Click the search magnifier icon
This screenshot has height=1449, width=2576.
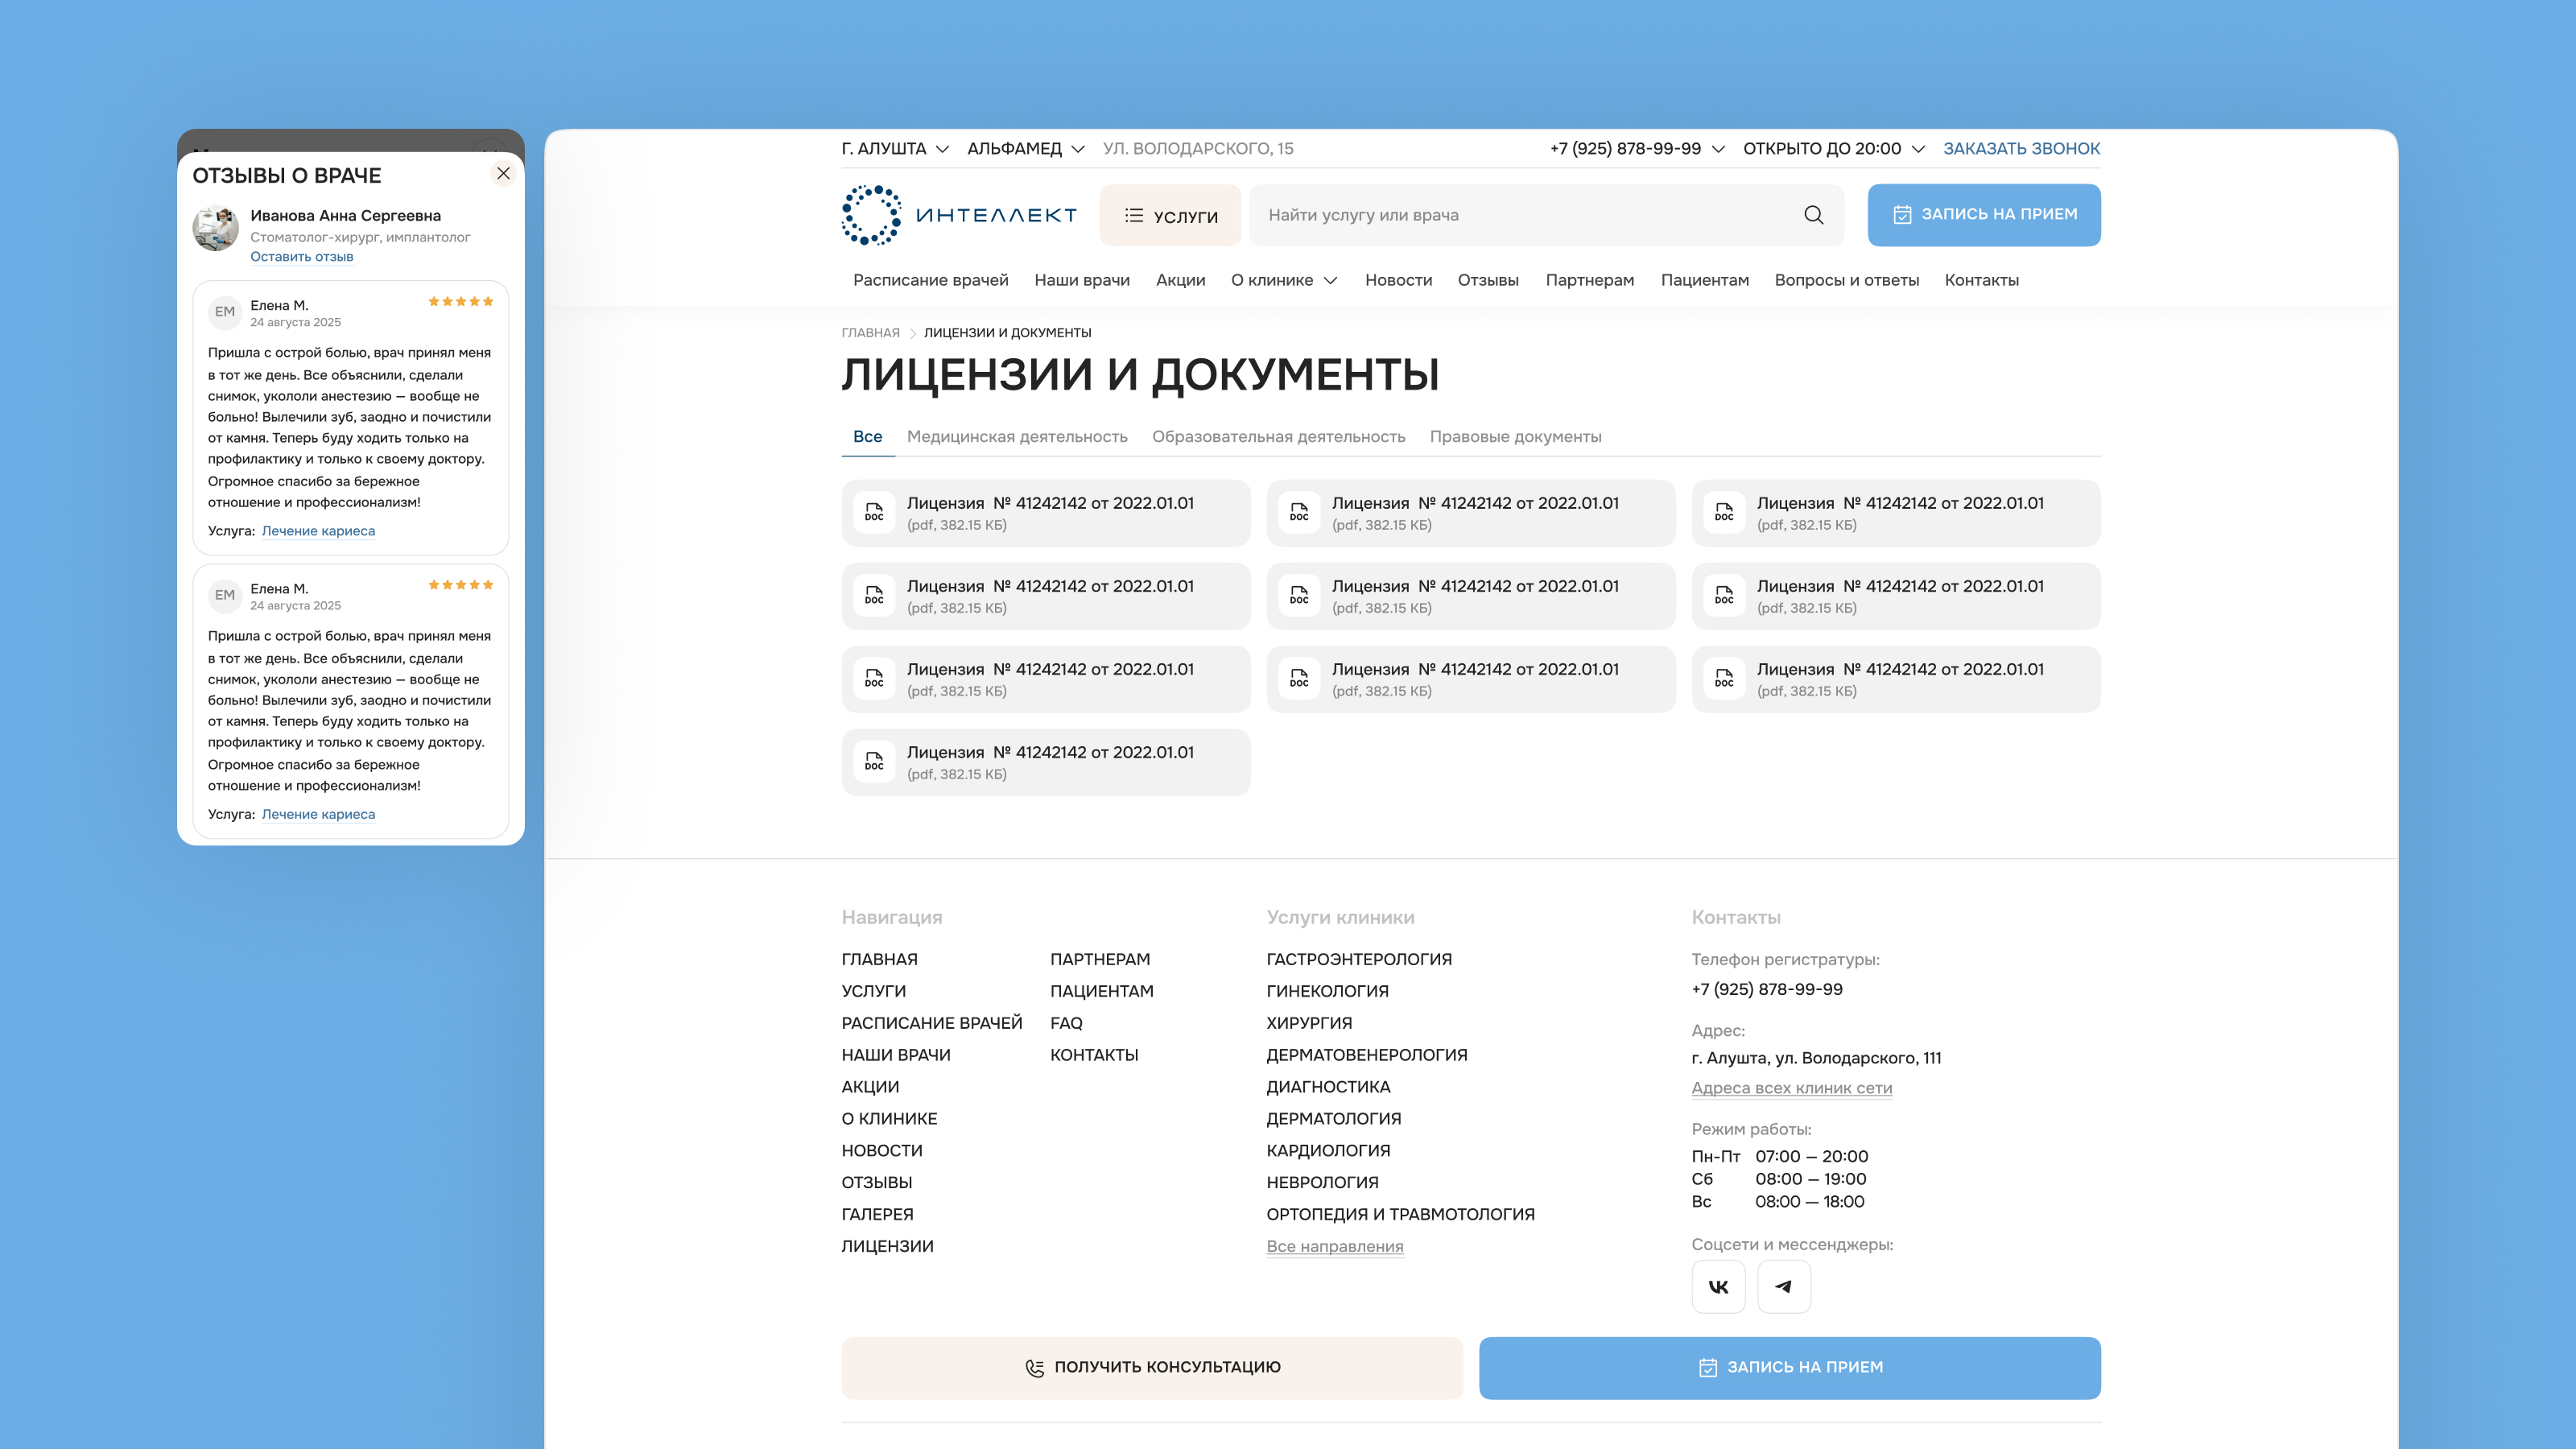tap(1813, 215)
